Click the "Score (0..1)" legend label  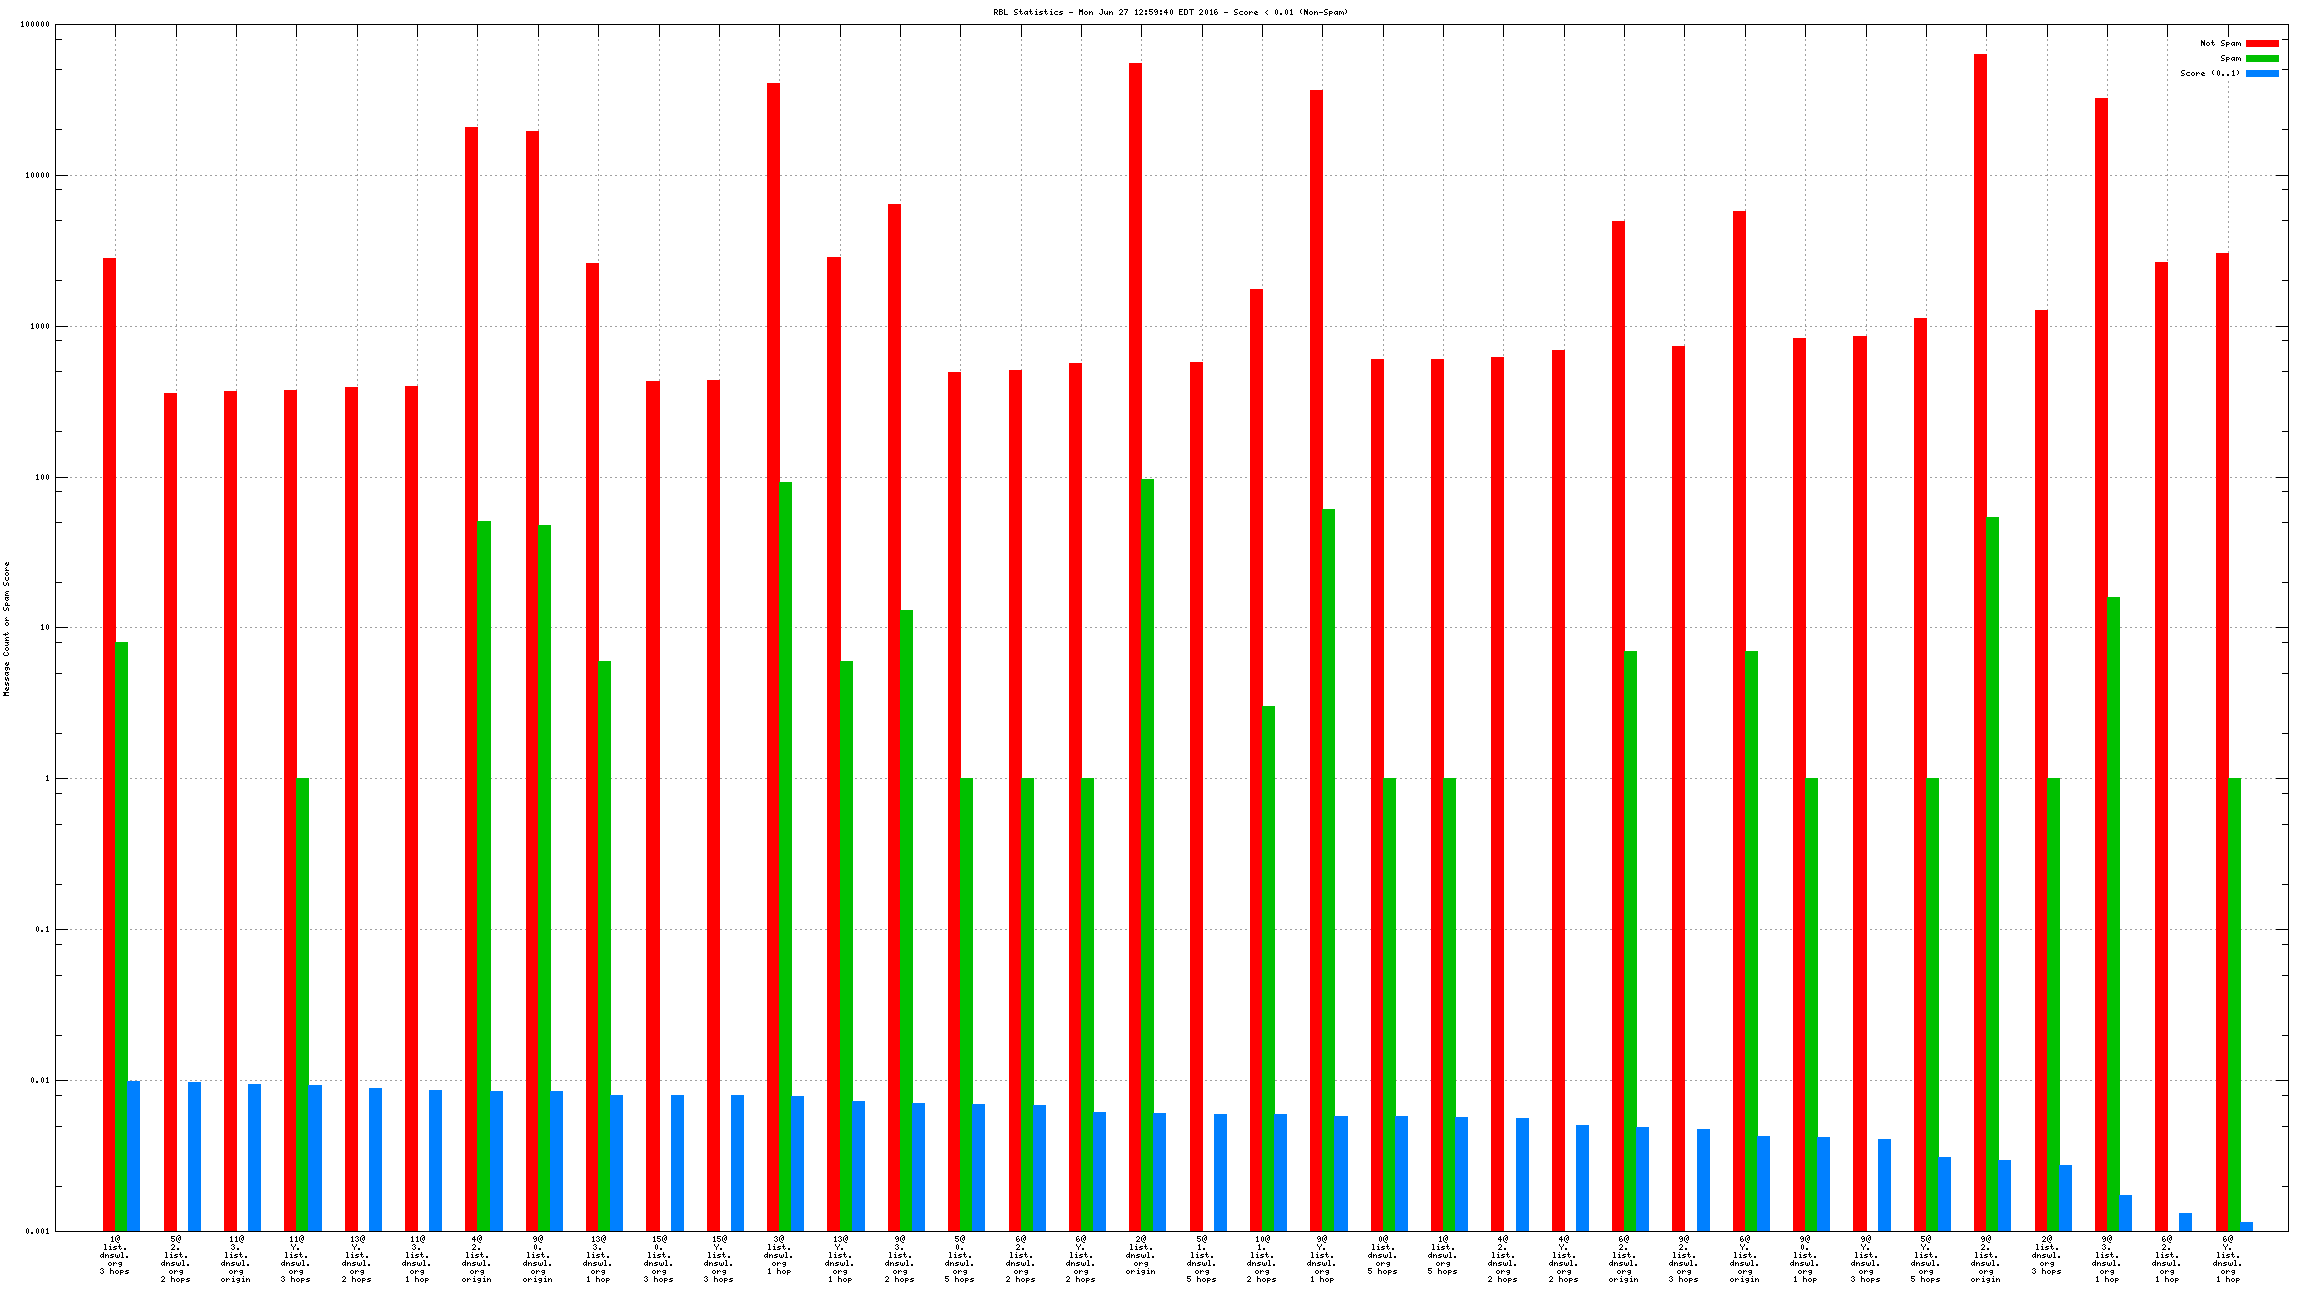point(2210,73)
